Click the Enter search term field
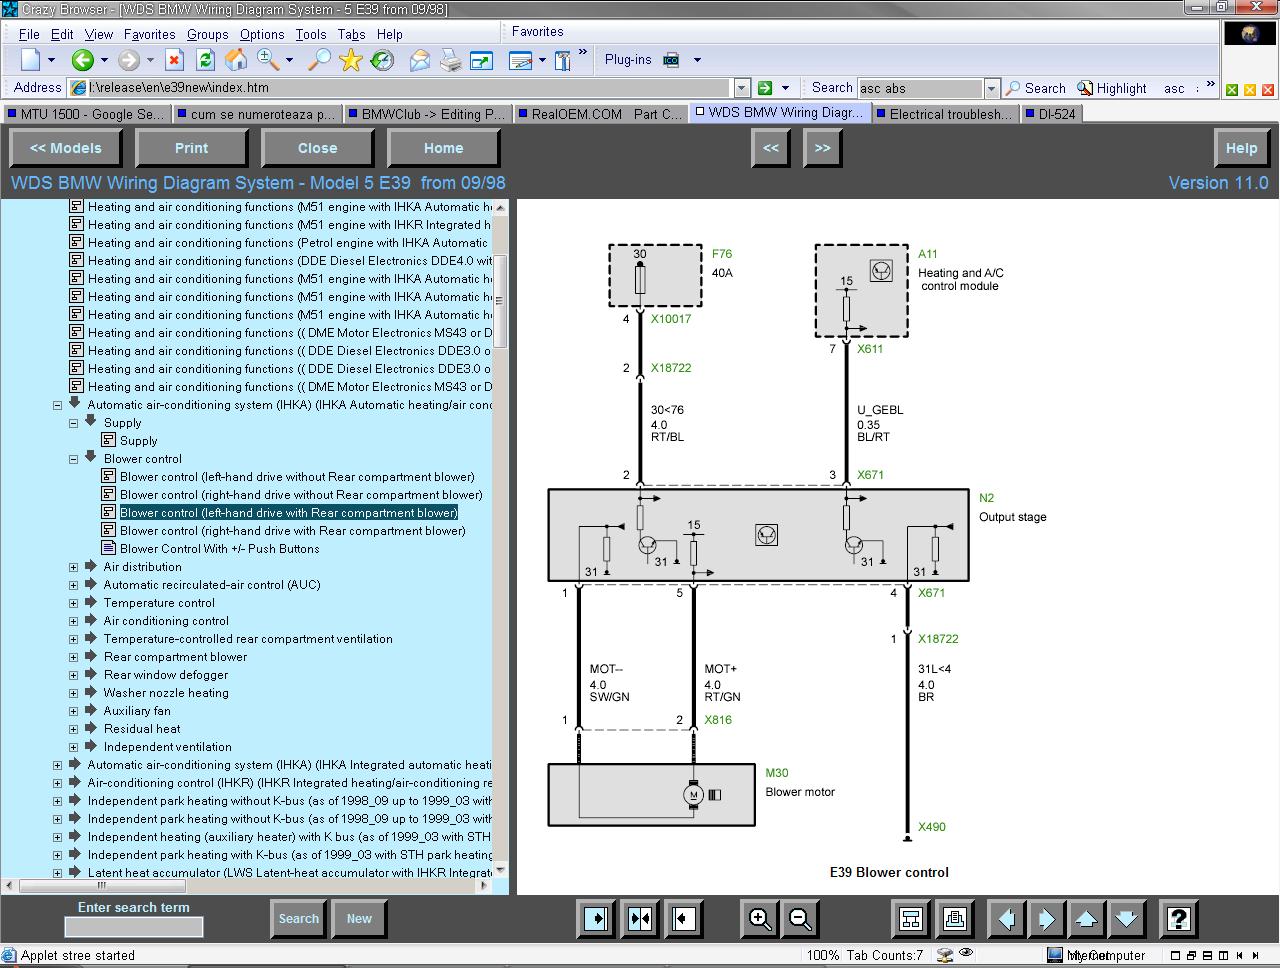Viewport: 1280px width, 968px height. (133, 927)
